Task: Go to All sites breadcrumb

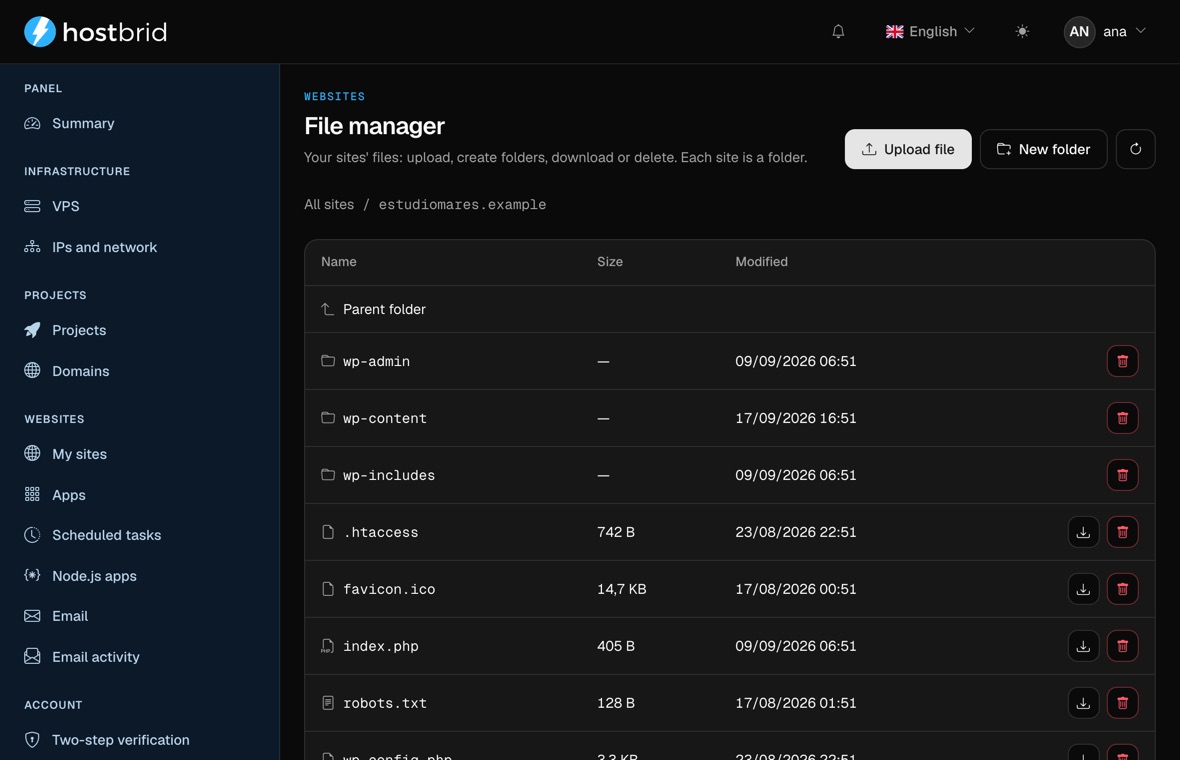Action: [329, 205]
